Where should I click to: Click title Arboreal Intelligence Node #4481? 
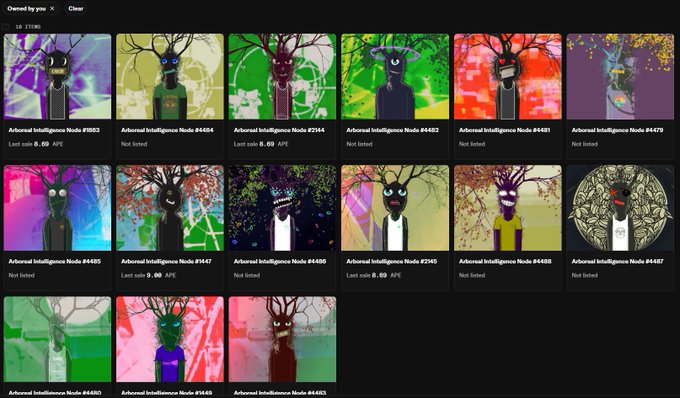505,130
